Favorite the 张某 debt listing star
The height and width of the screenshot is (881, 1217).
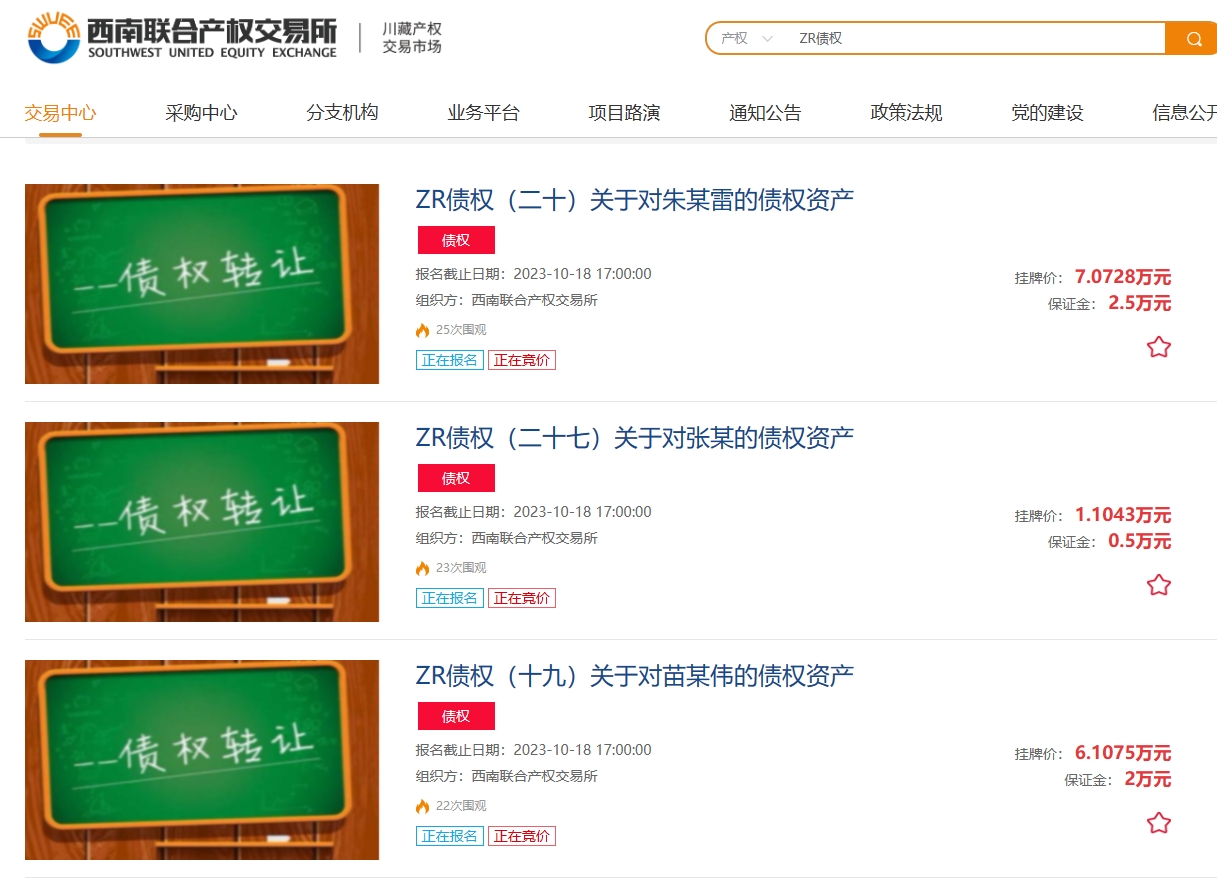pos(1158,585)
